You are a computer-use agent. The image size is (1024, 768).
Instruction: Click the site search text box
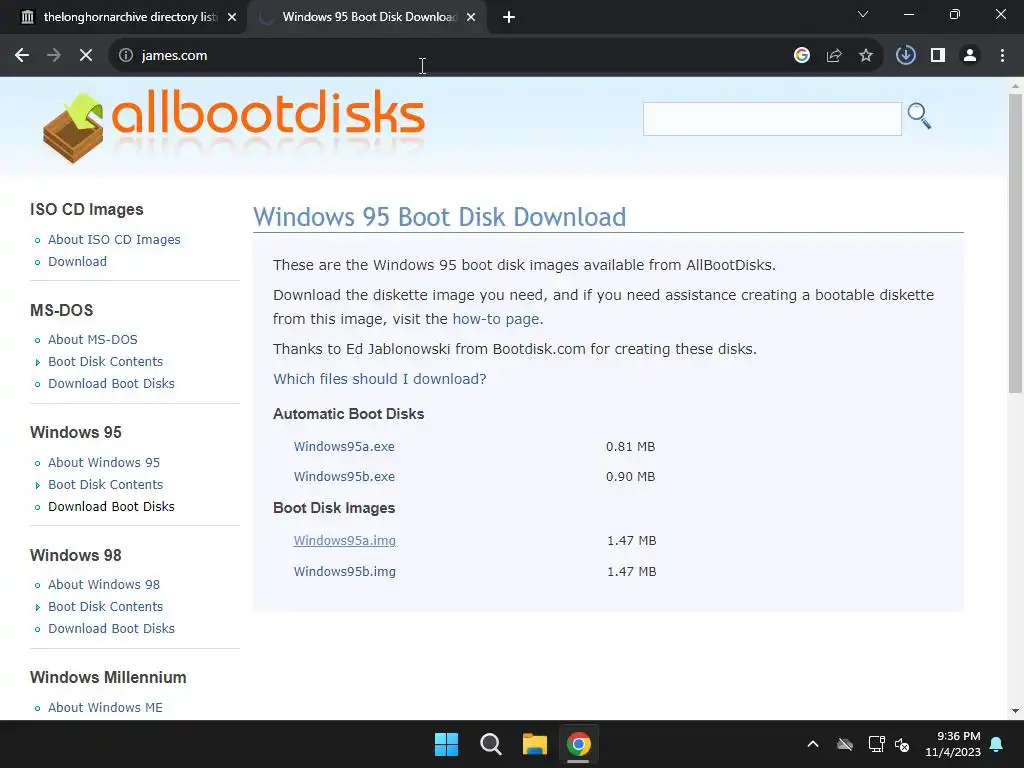click(x=772, y=119)
